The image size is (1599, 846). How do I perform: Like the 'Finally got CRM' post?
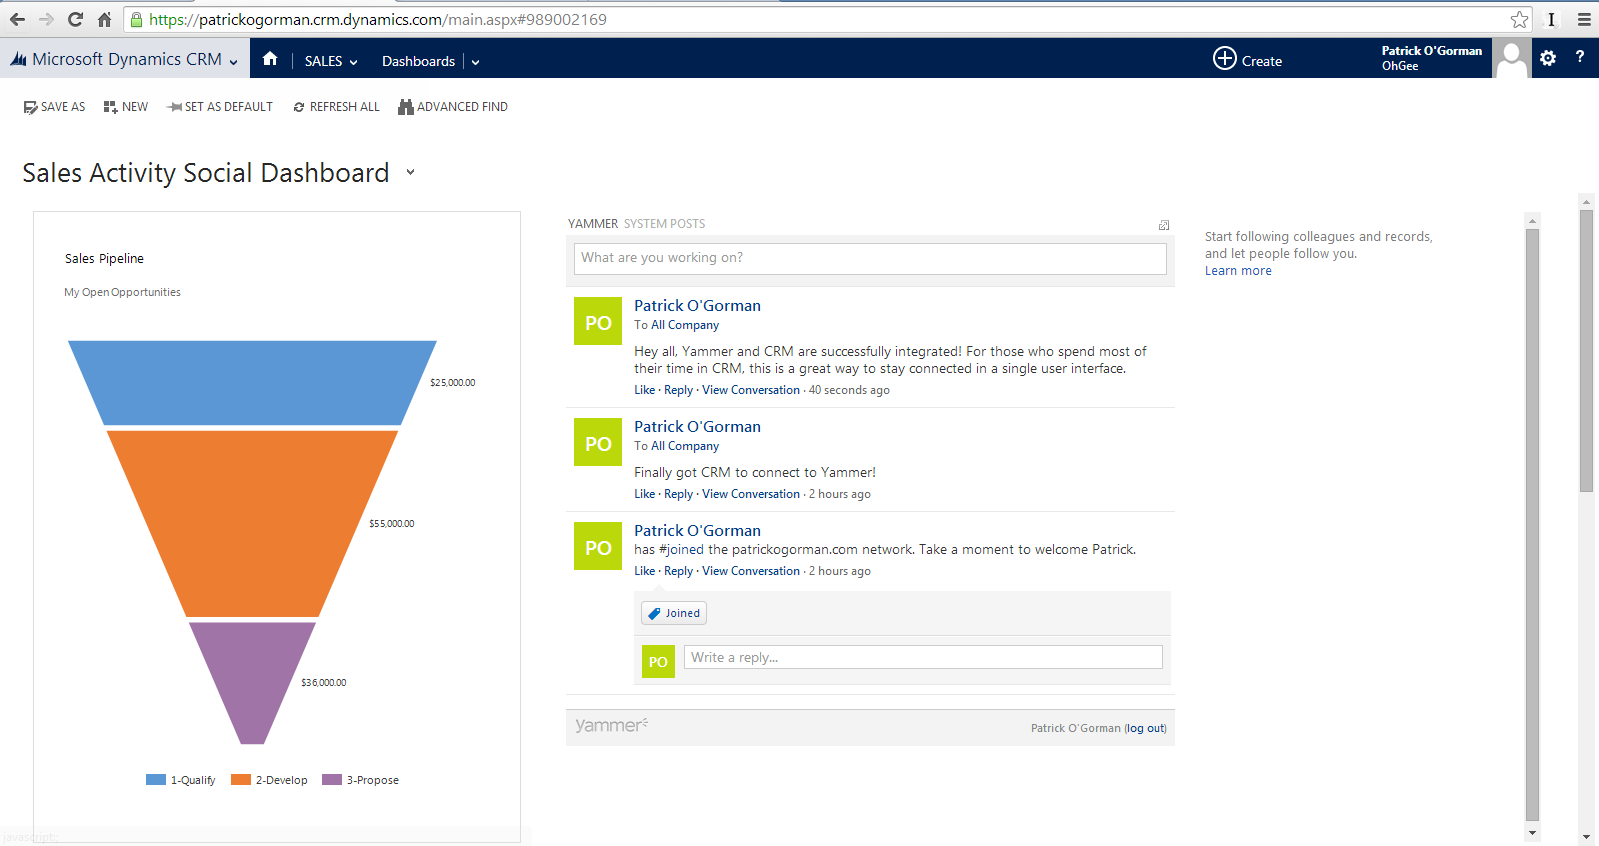pos(645,494)
